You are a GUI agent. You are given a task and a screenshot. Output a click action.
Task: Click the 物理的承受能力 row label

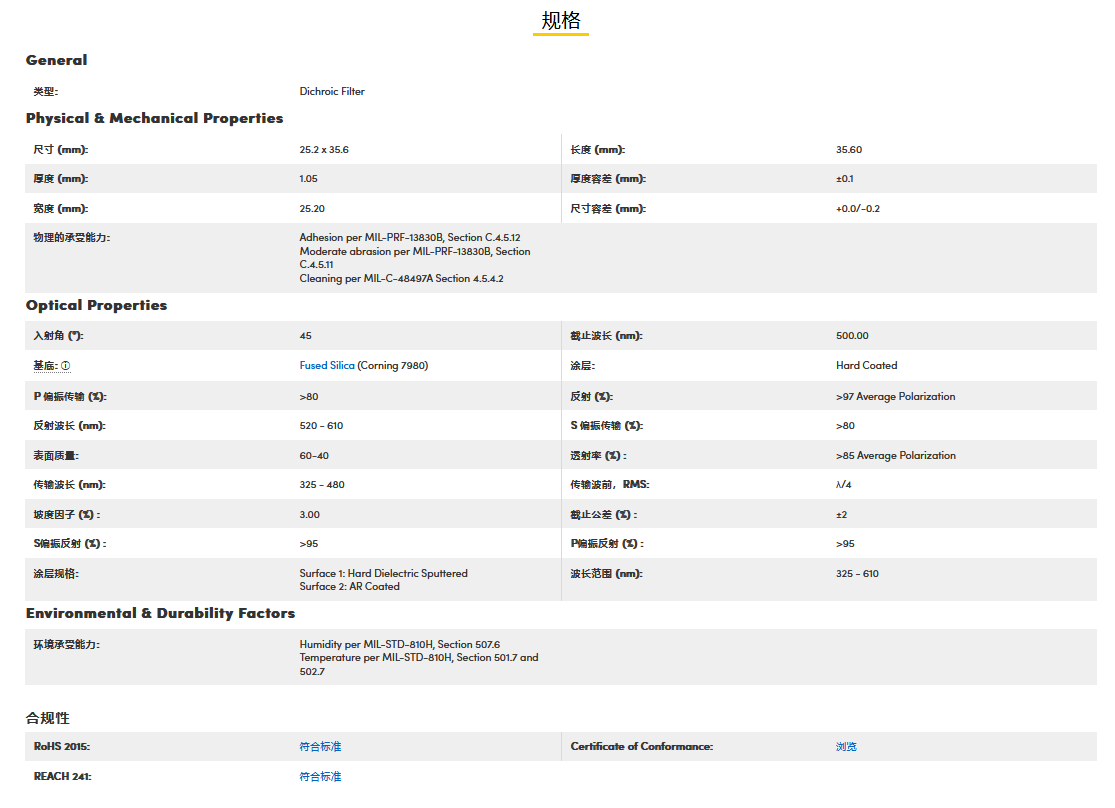coord(71,238)
